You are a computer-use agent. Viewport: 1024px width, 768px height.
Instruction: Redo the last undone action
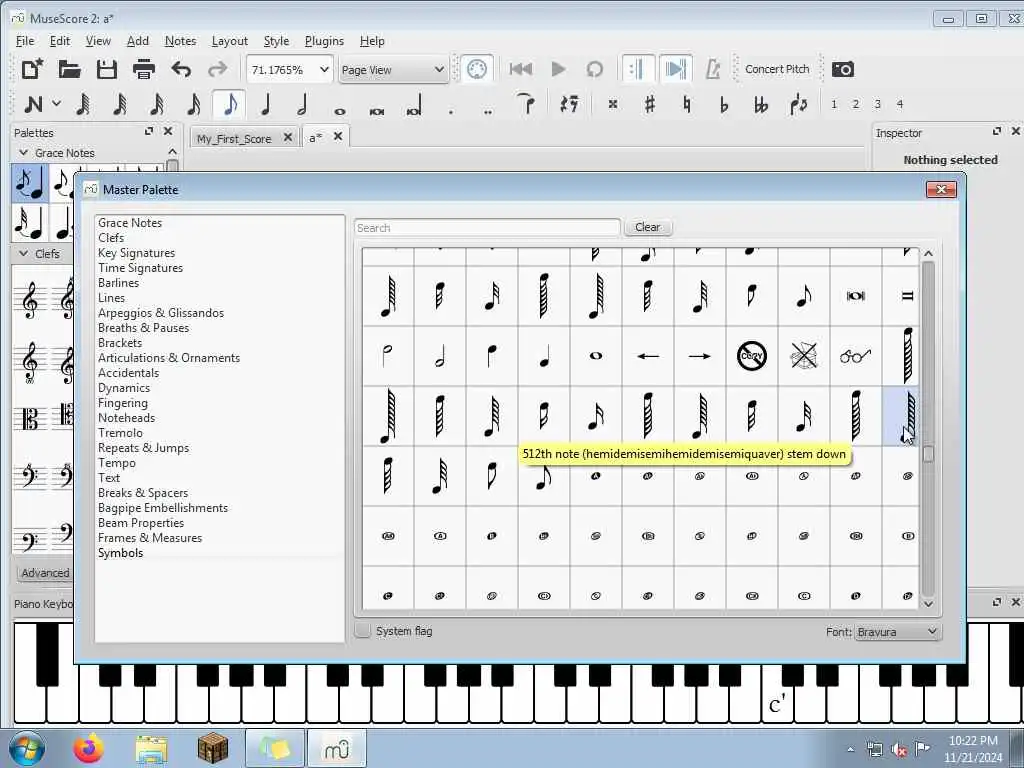[217, 69]
